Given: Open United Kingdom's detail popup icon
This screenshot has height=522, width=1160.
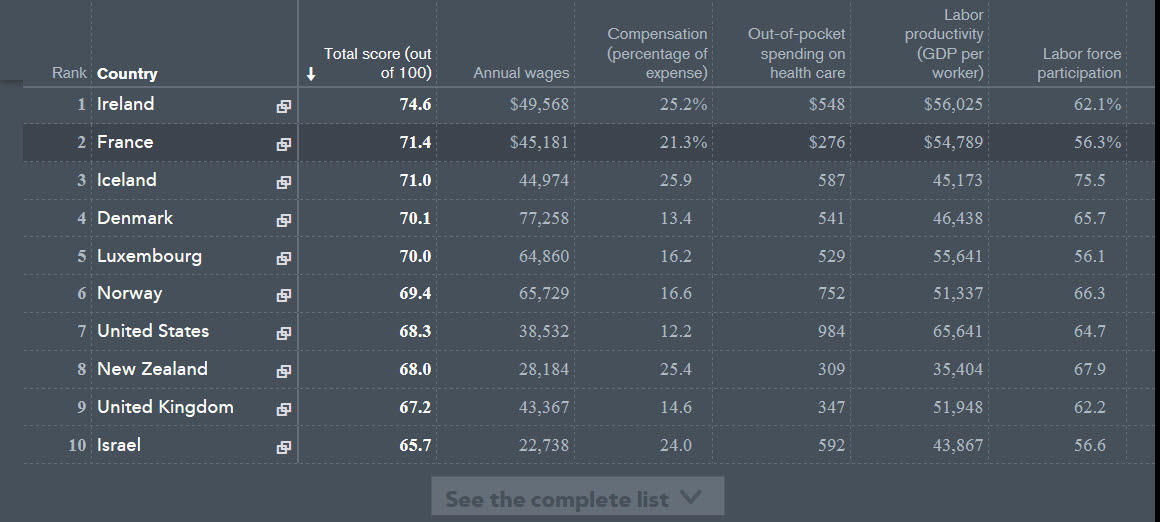Looking at the screenshot, I should [x=284, y=409].
